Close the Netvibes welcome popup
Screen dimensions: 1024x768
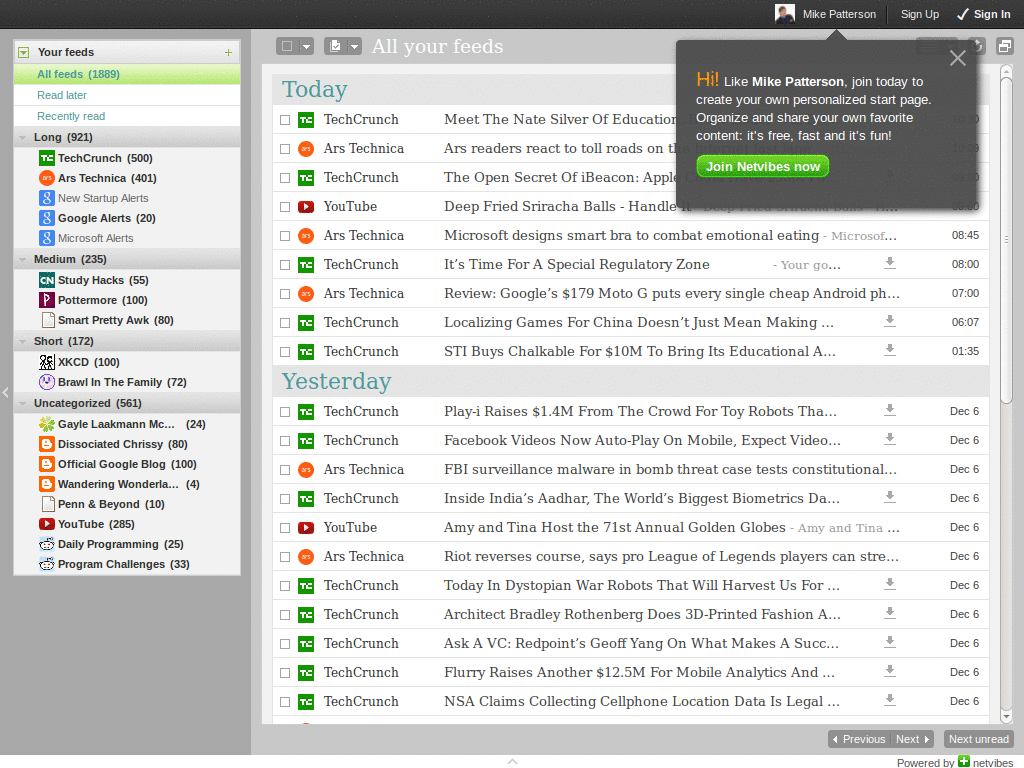(957, 58)
